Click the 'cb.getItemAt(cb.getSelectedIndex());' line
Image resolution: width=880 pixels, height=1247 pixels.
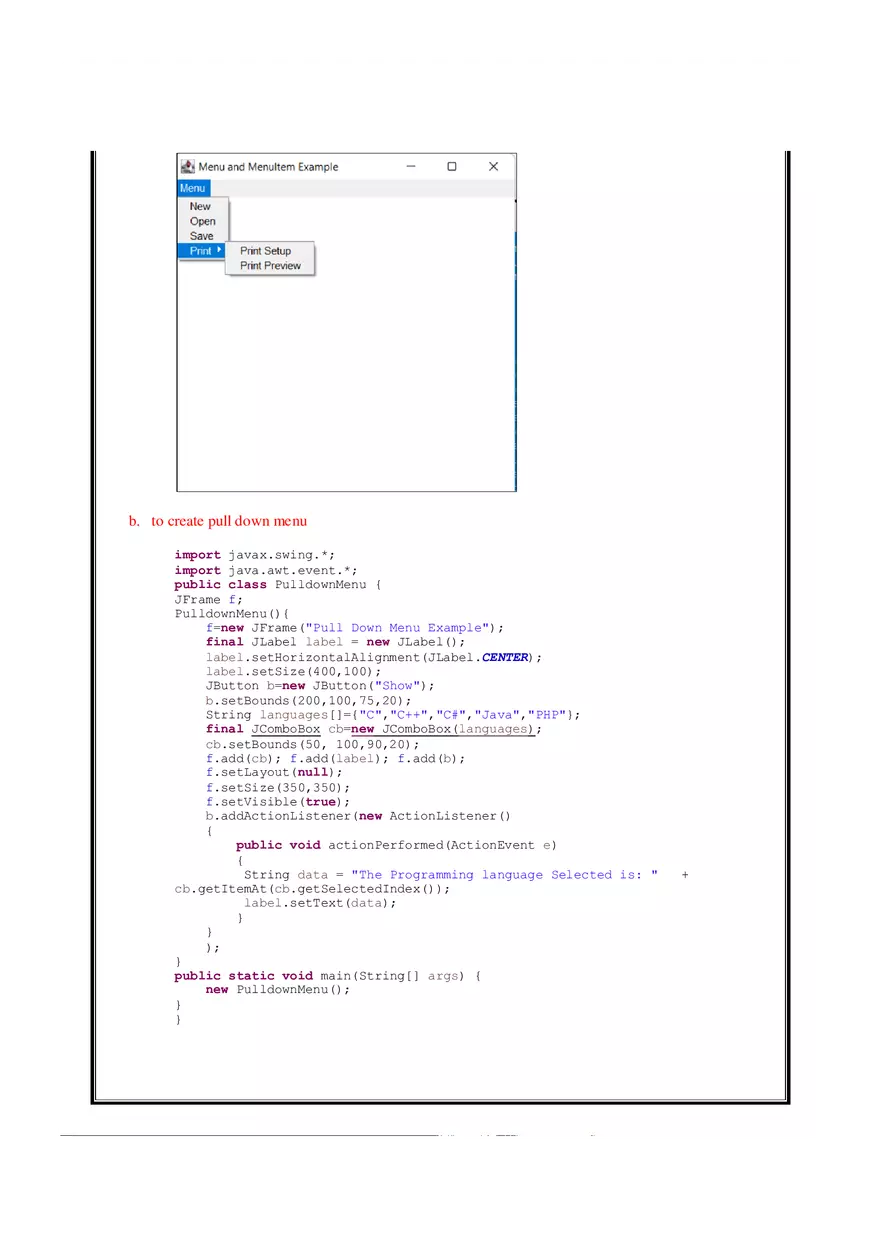tap(313, 889)
